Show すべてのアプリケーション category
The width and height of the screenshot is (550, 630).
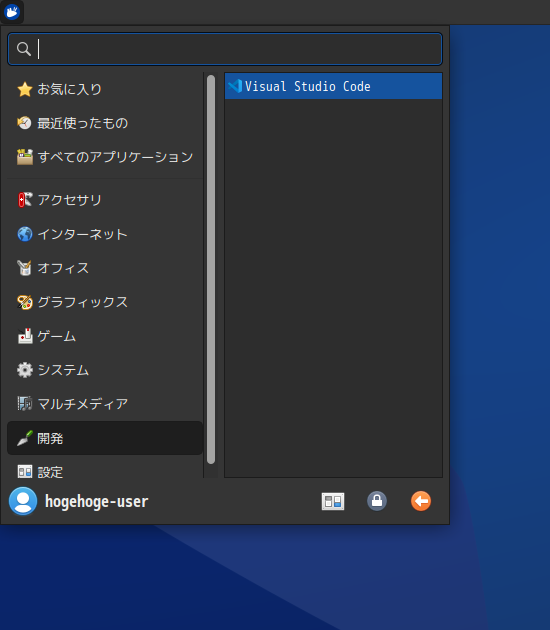[105, 157]
